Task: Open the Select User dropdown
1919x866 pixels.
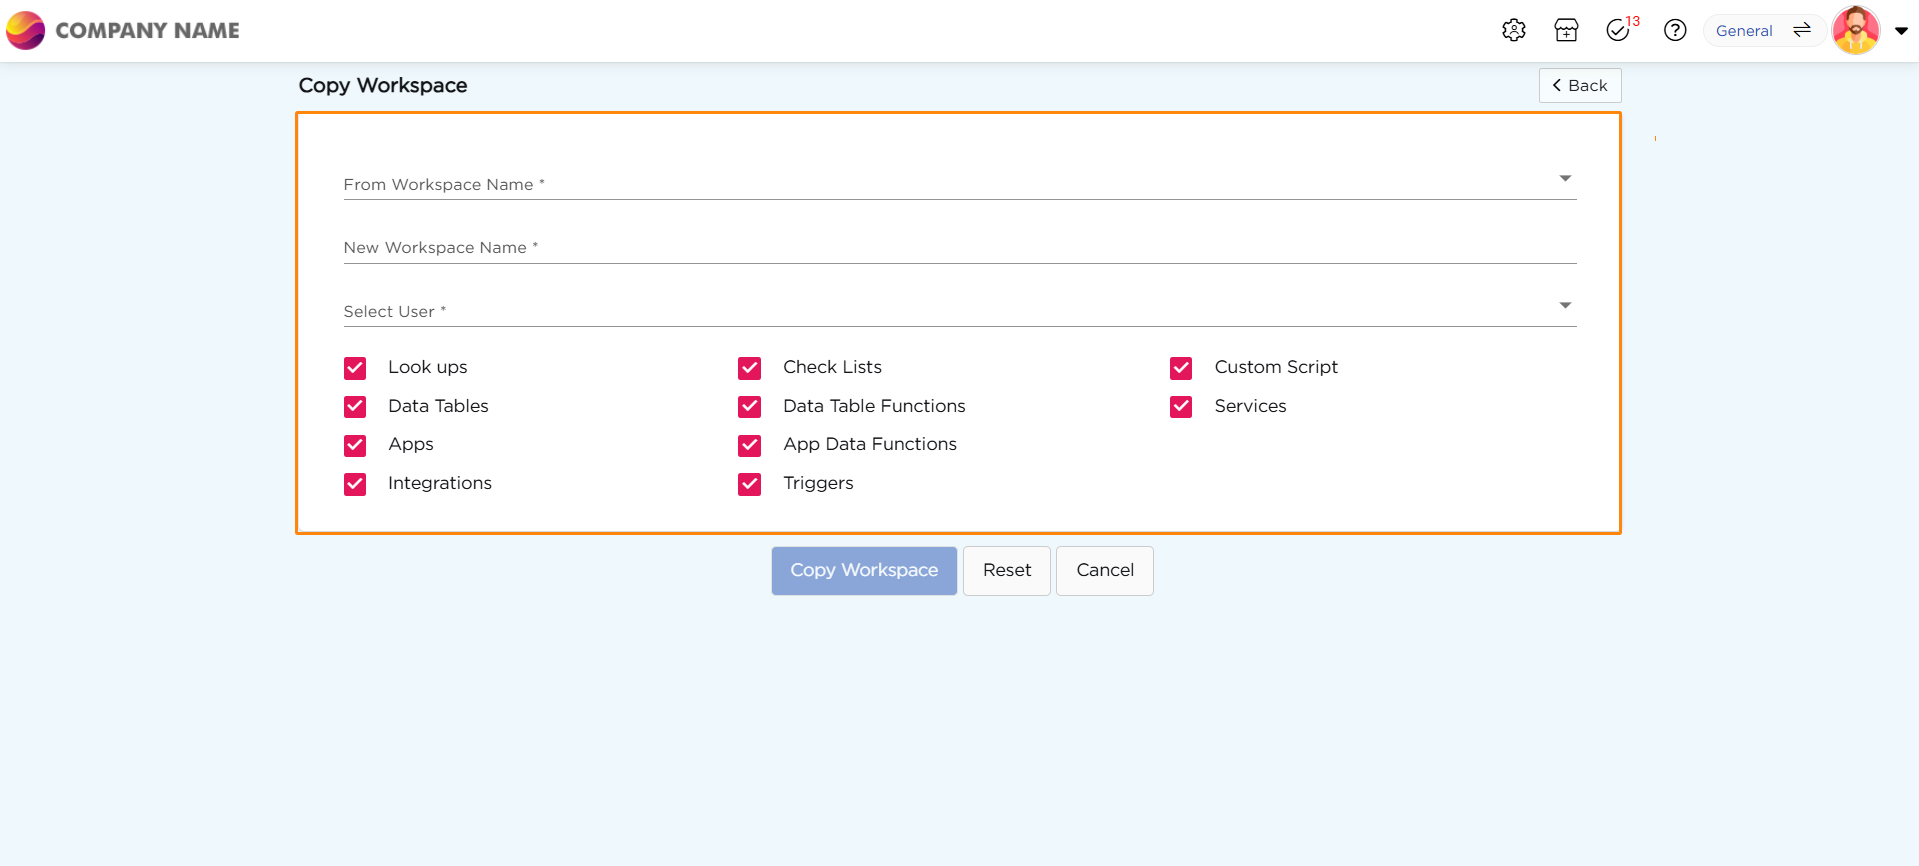Action: point(1565,306)
